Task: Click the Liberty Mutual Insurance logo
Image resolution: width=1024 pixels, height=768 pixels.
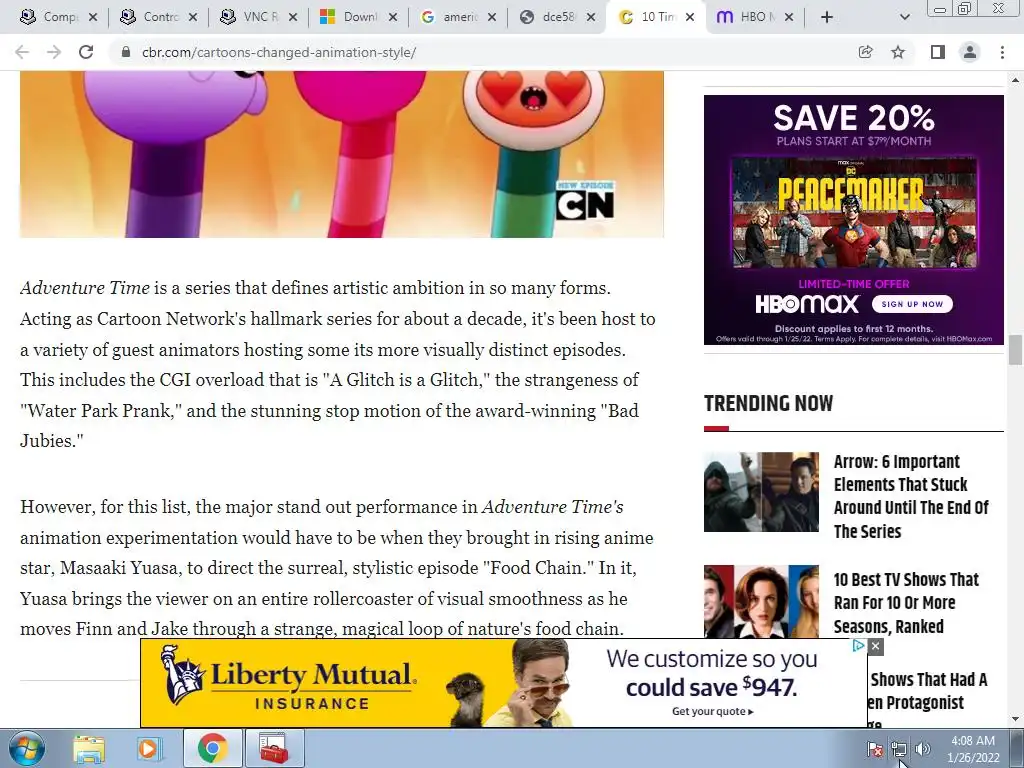Action: coord(287,679)
